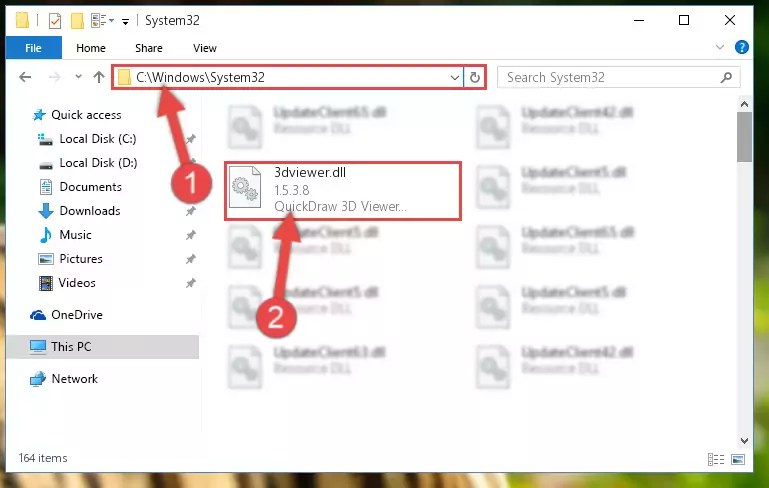This screenshot has width=769, height=488.
Task: Click the Forward navigation arrow
Action: 55,77
